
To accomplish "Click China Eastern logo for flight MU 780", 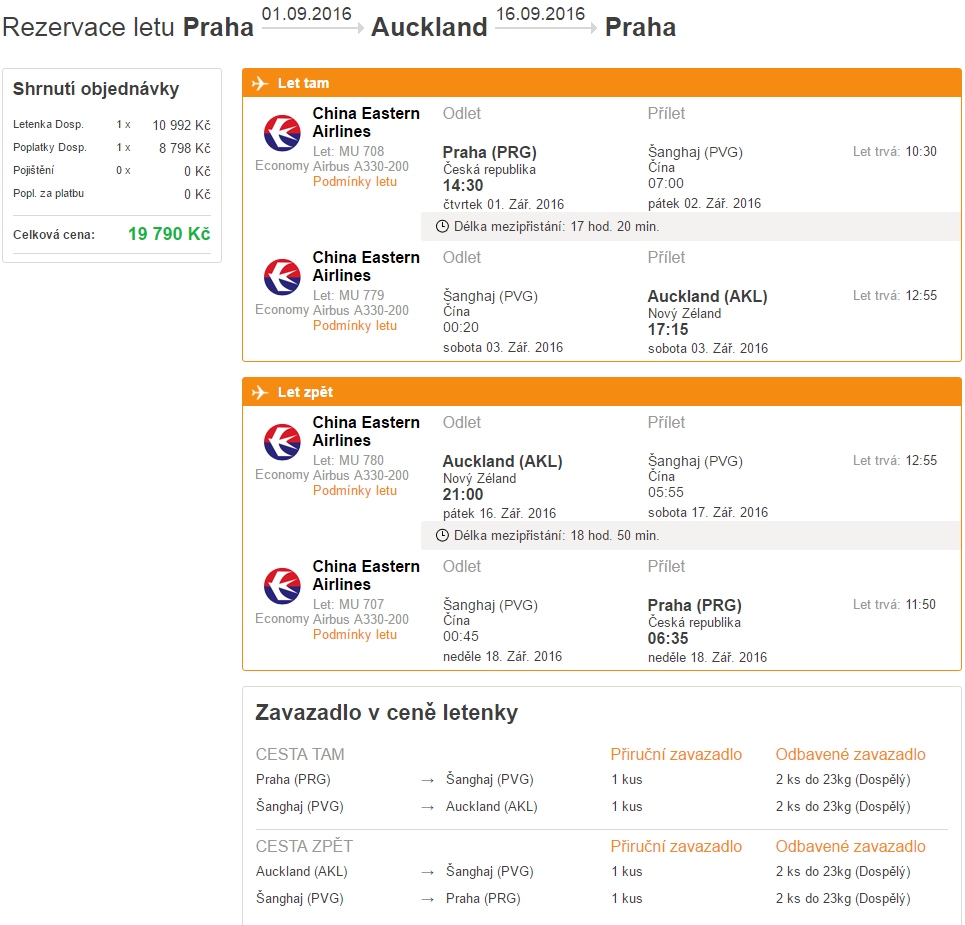I will tap(282, 441).
